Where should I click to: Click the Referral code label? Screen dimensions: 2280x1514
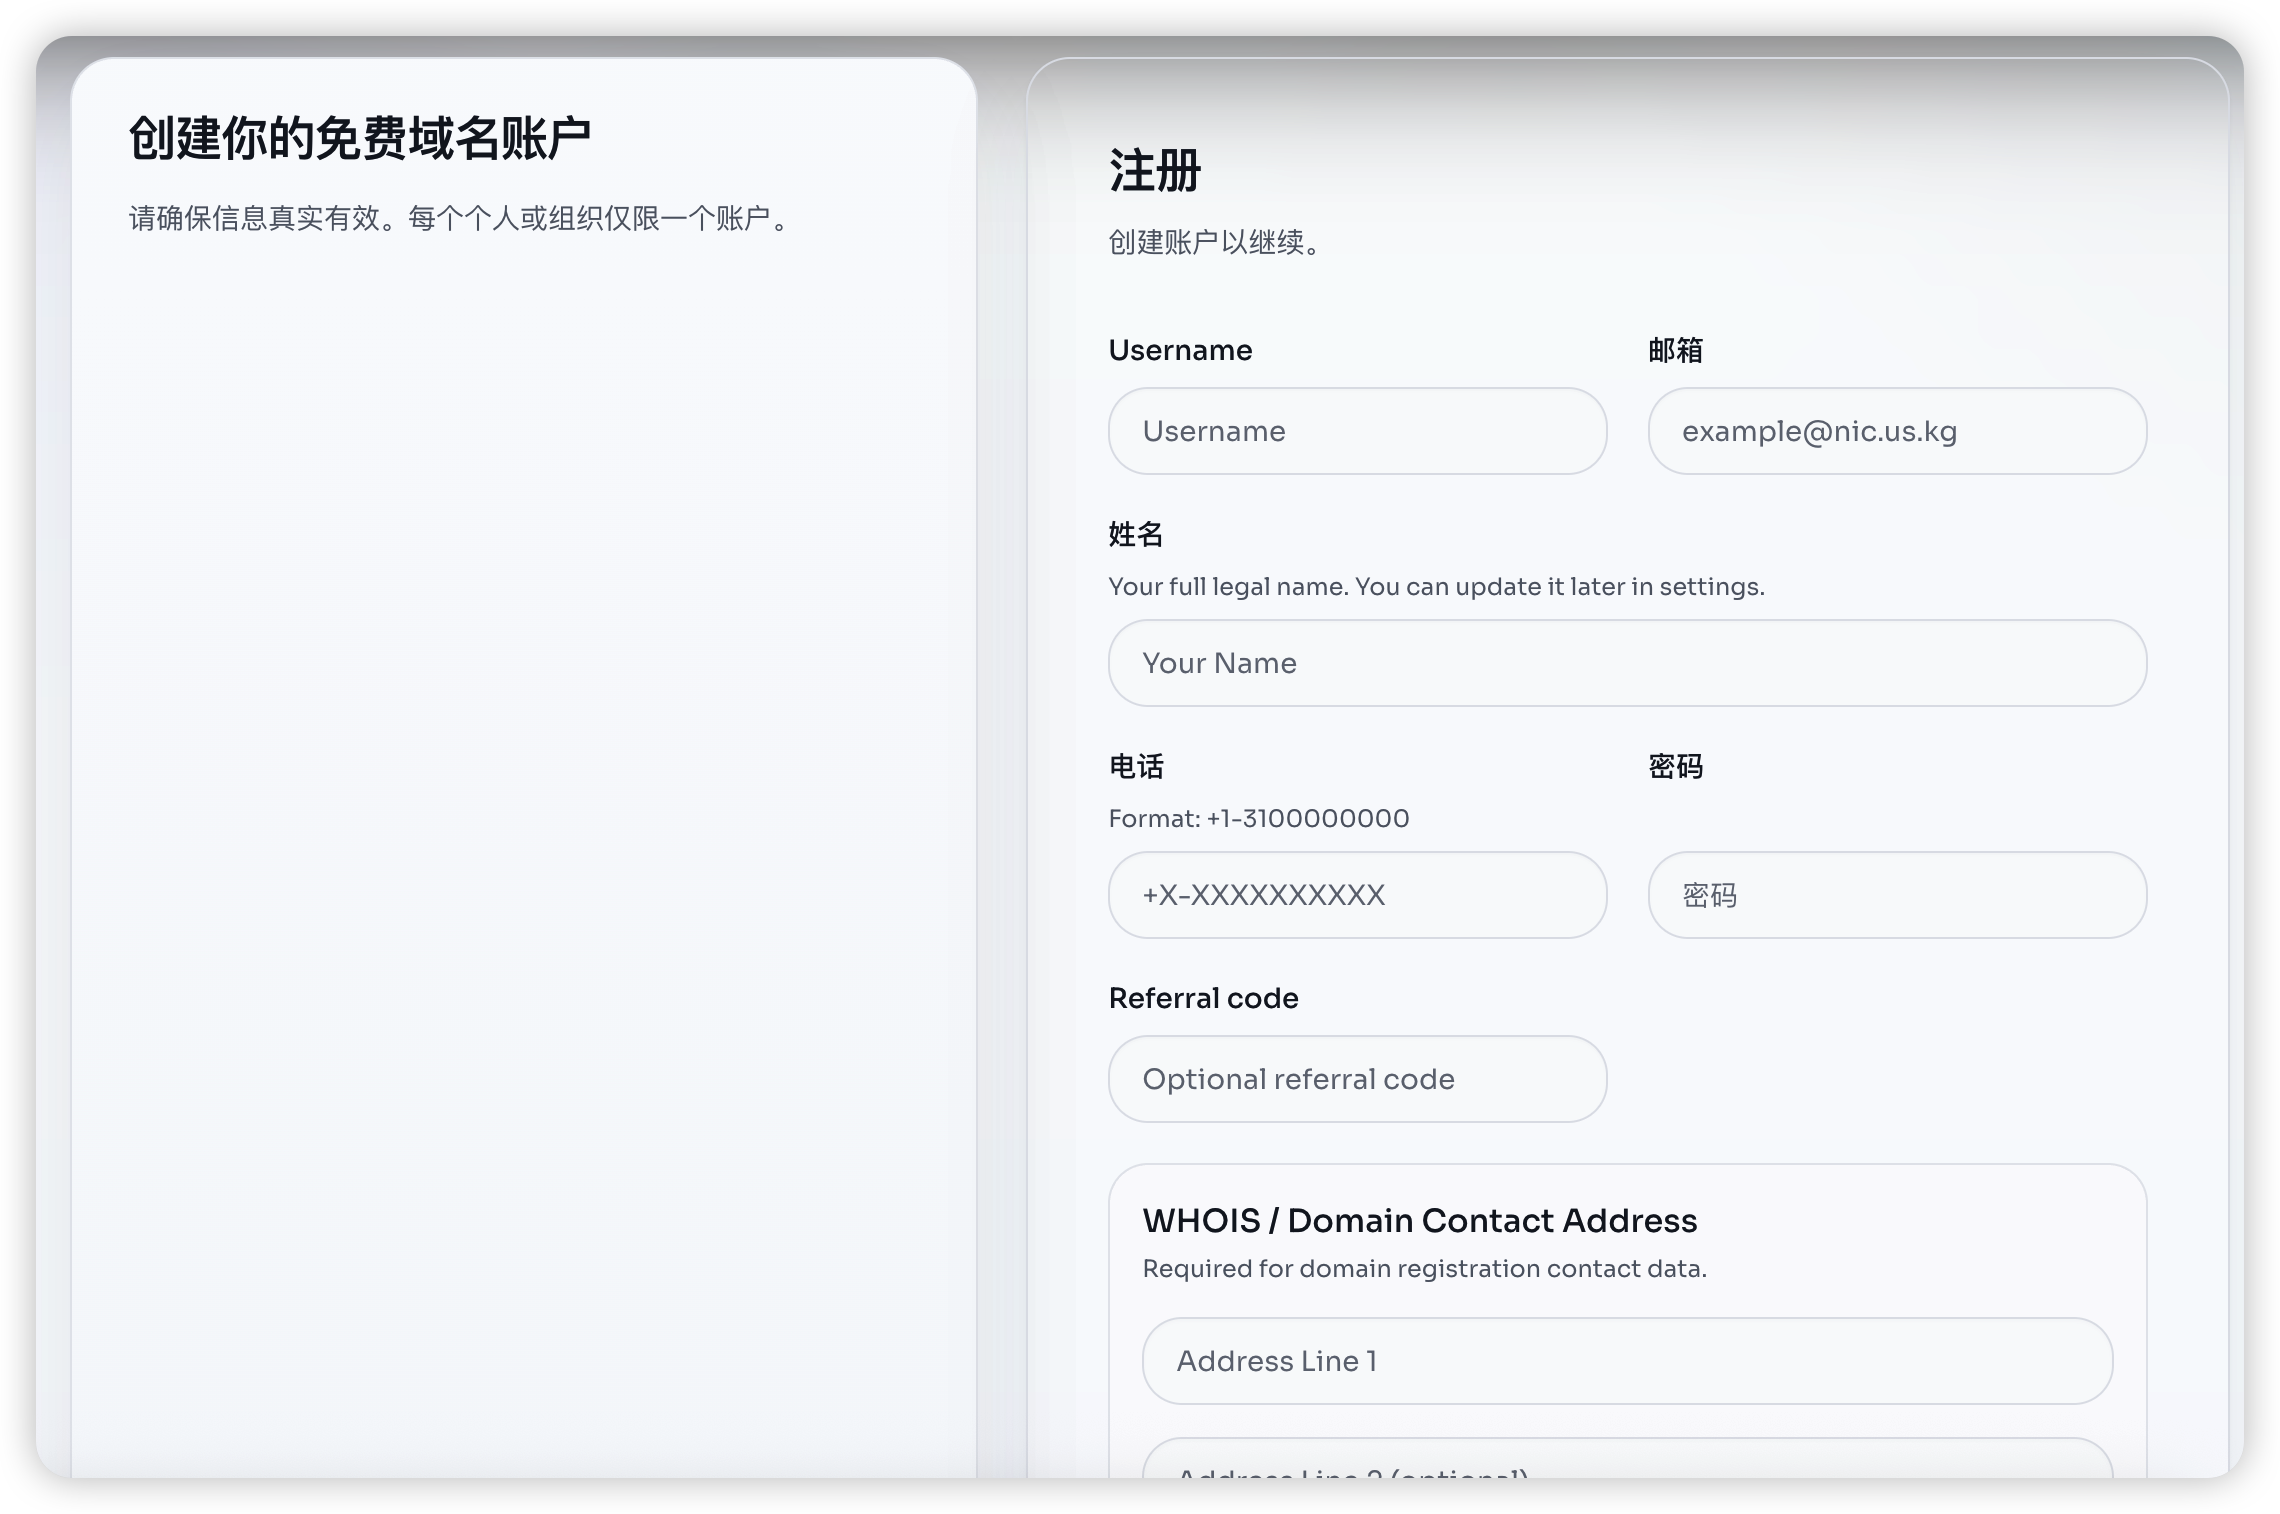click(1203, 998)
